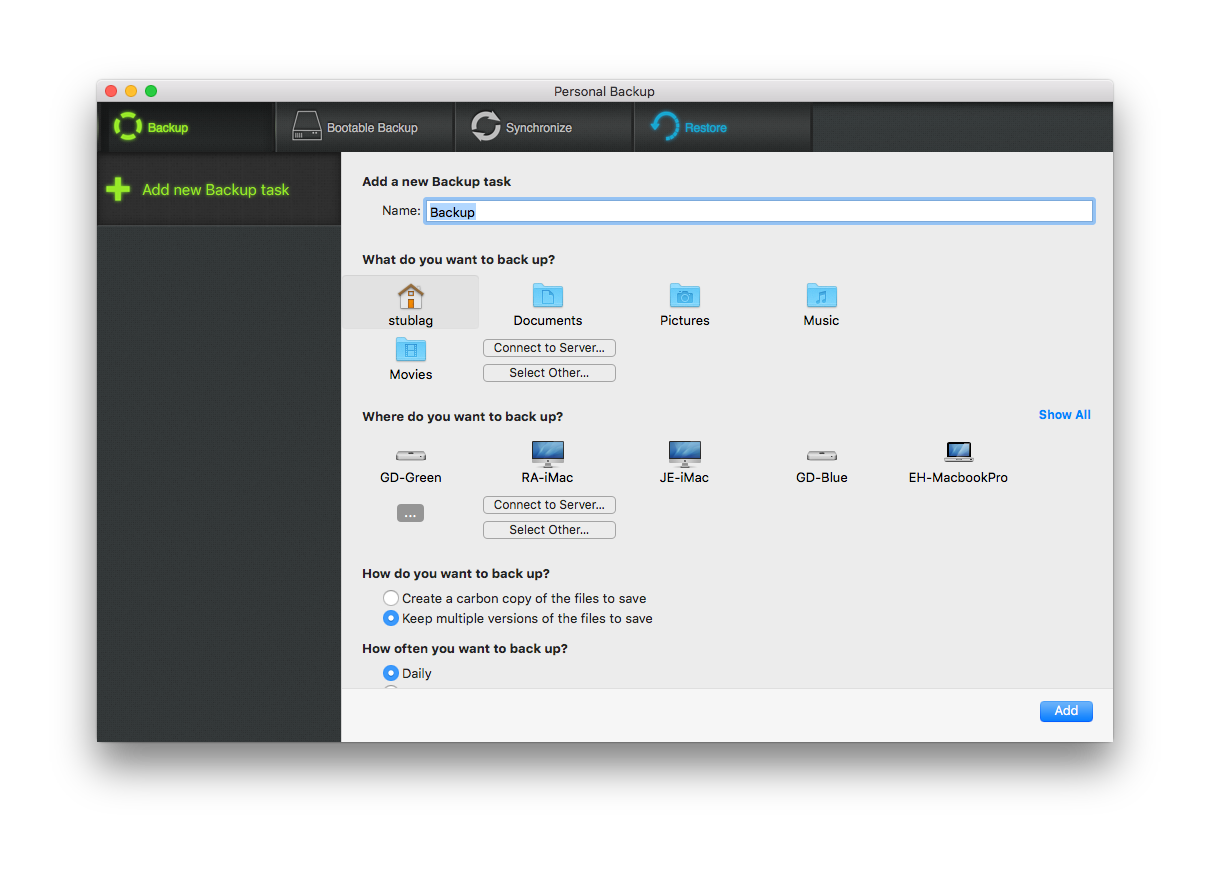
Task: Click the Documents label text
Action: click(548, 321)
